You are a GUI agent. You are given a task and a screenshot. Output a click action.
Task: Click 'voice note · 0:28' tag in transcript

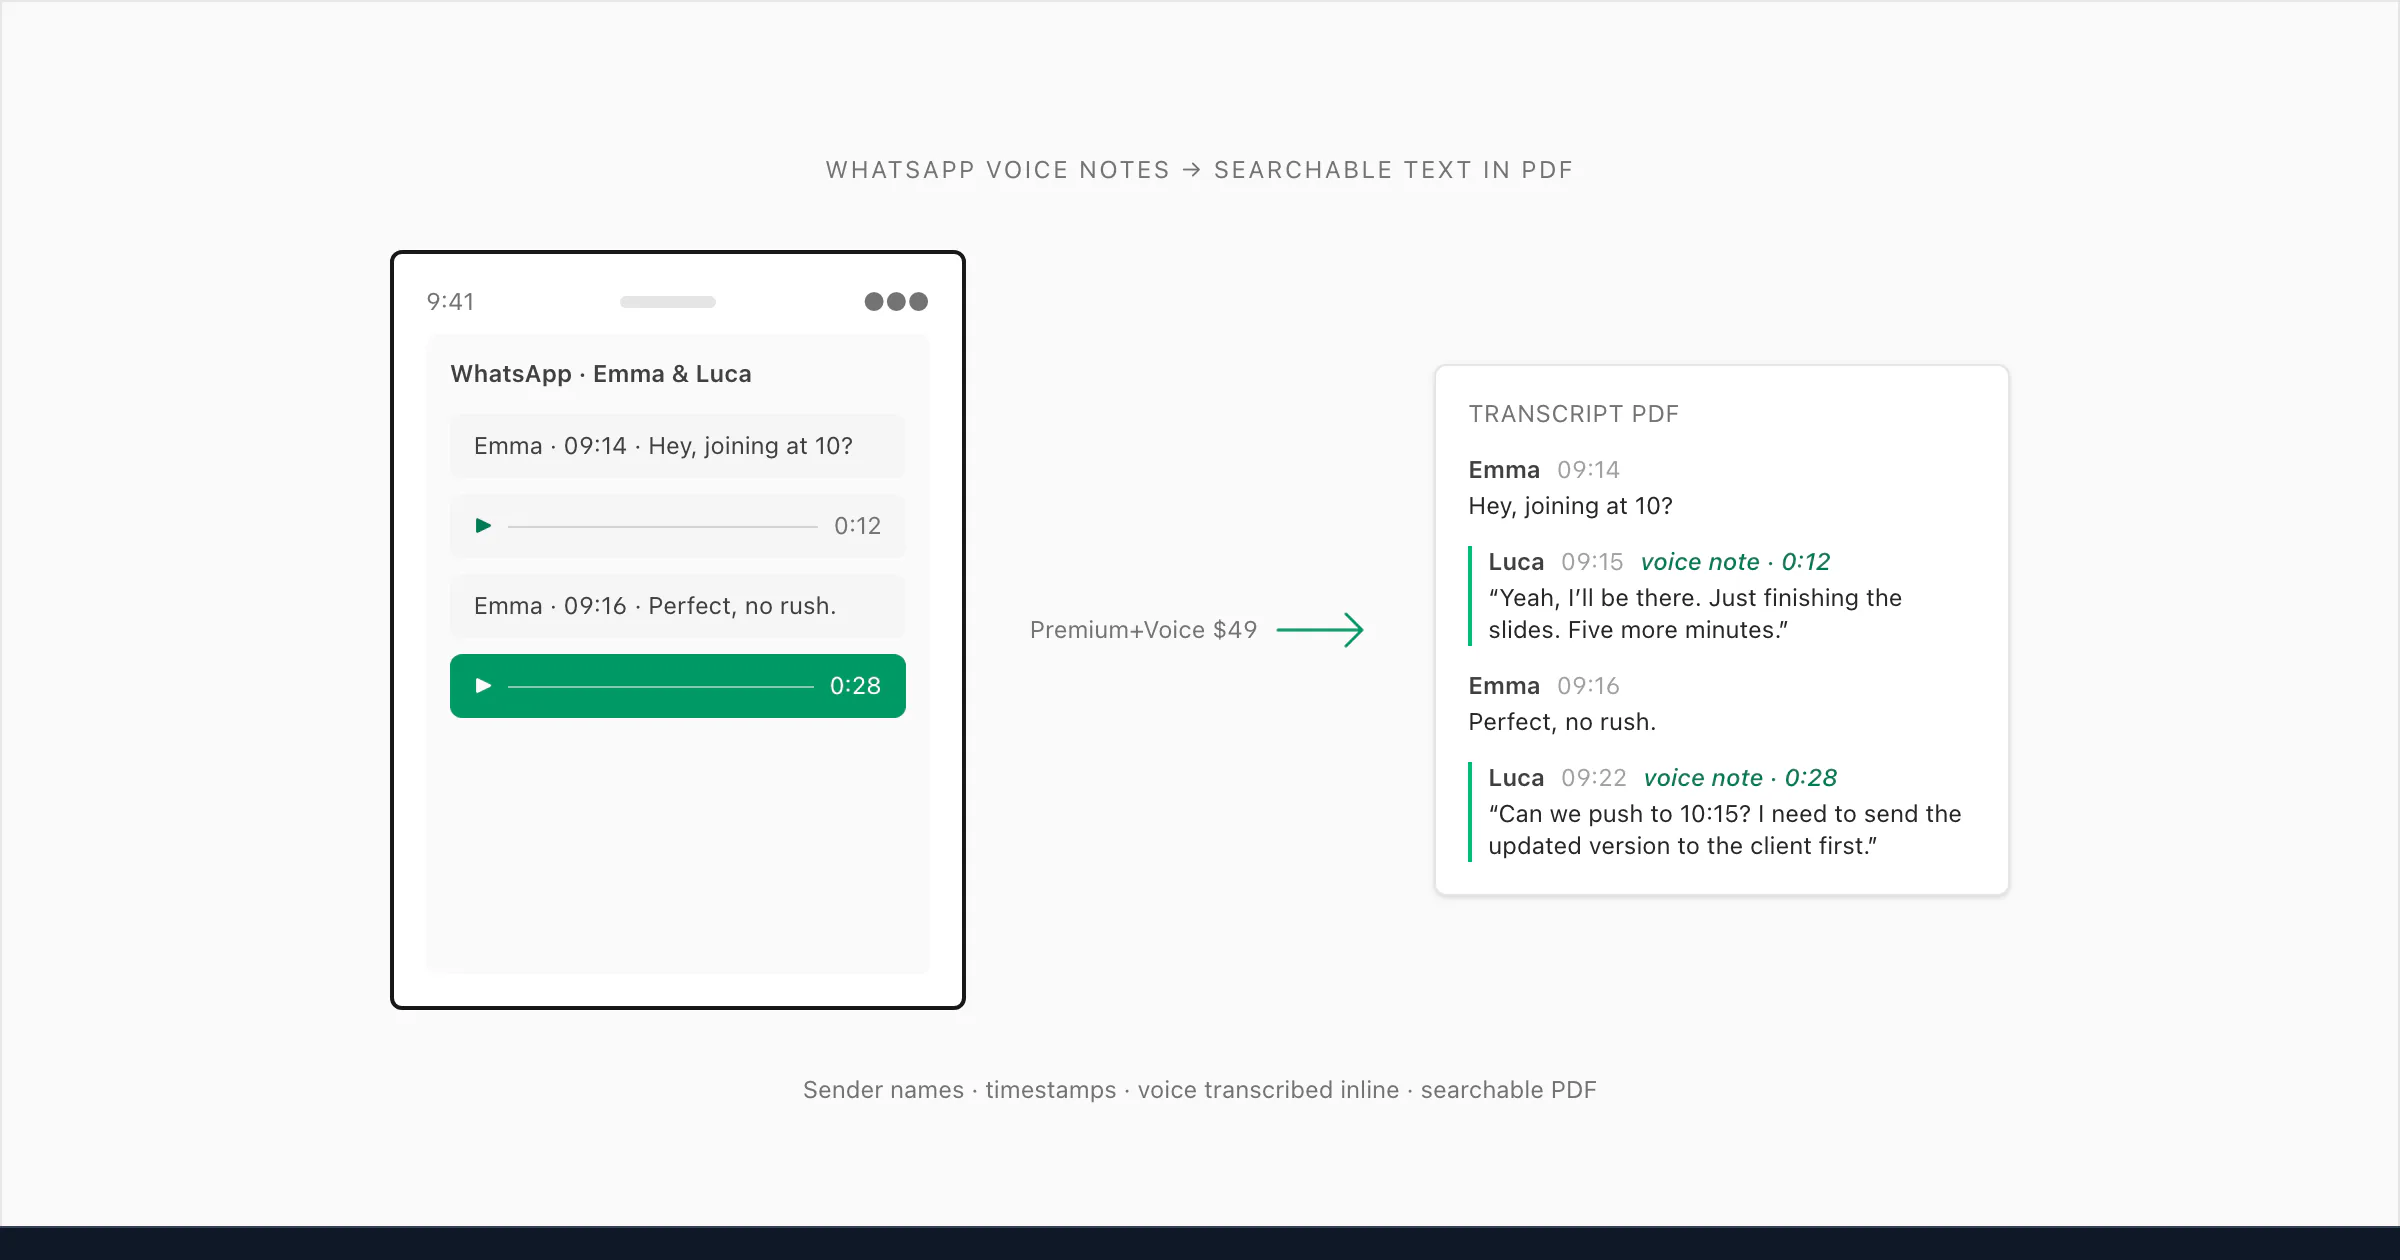[1740, 778]
